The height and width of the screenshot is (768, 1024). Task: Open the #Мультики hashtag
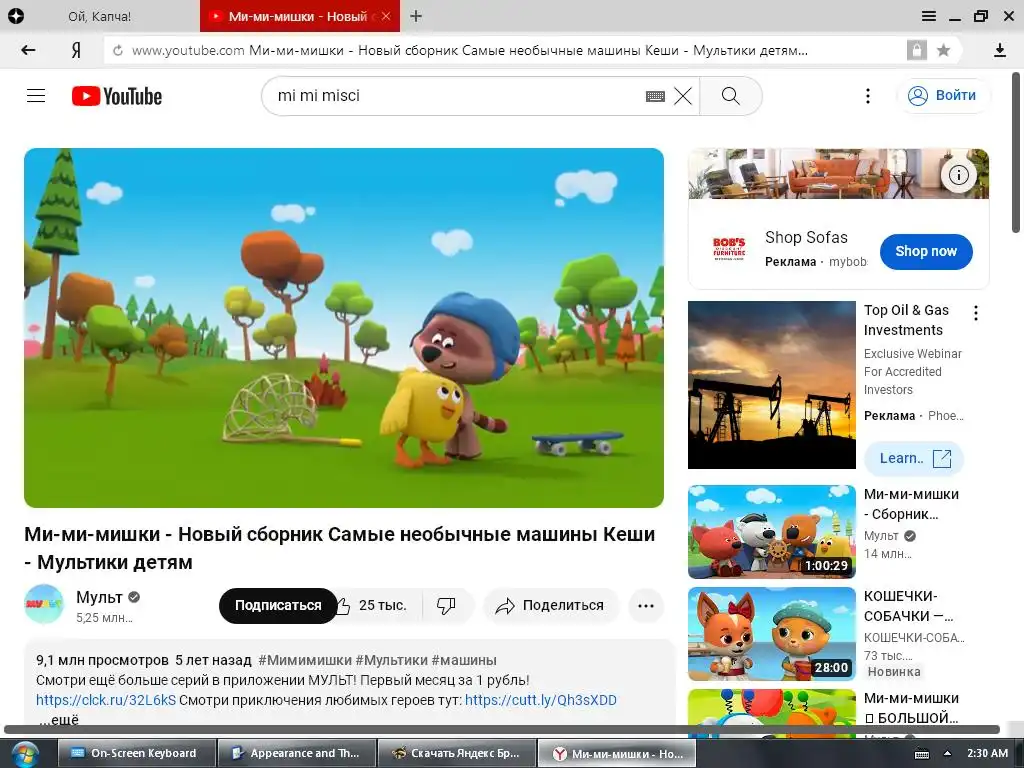tap(391, 660)
